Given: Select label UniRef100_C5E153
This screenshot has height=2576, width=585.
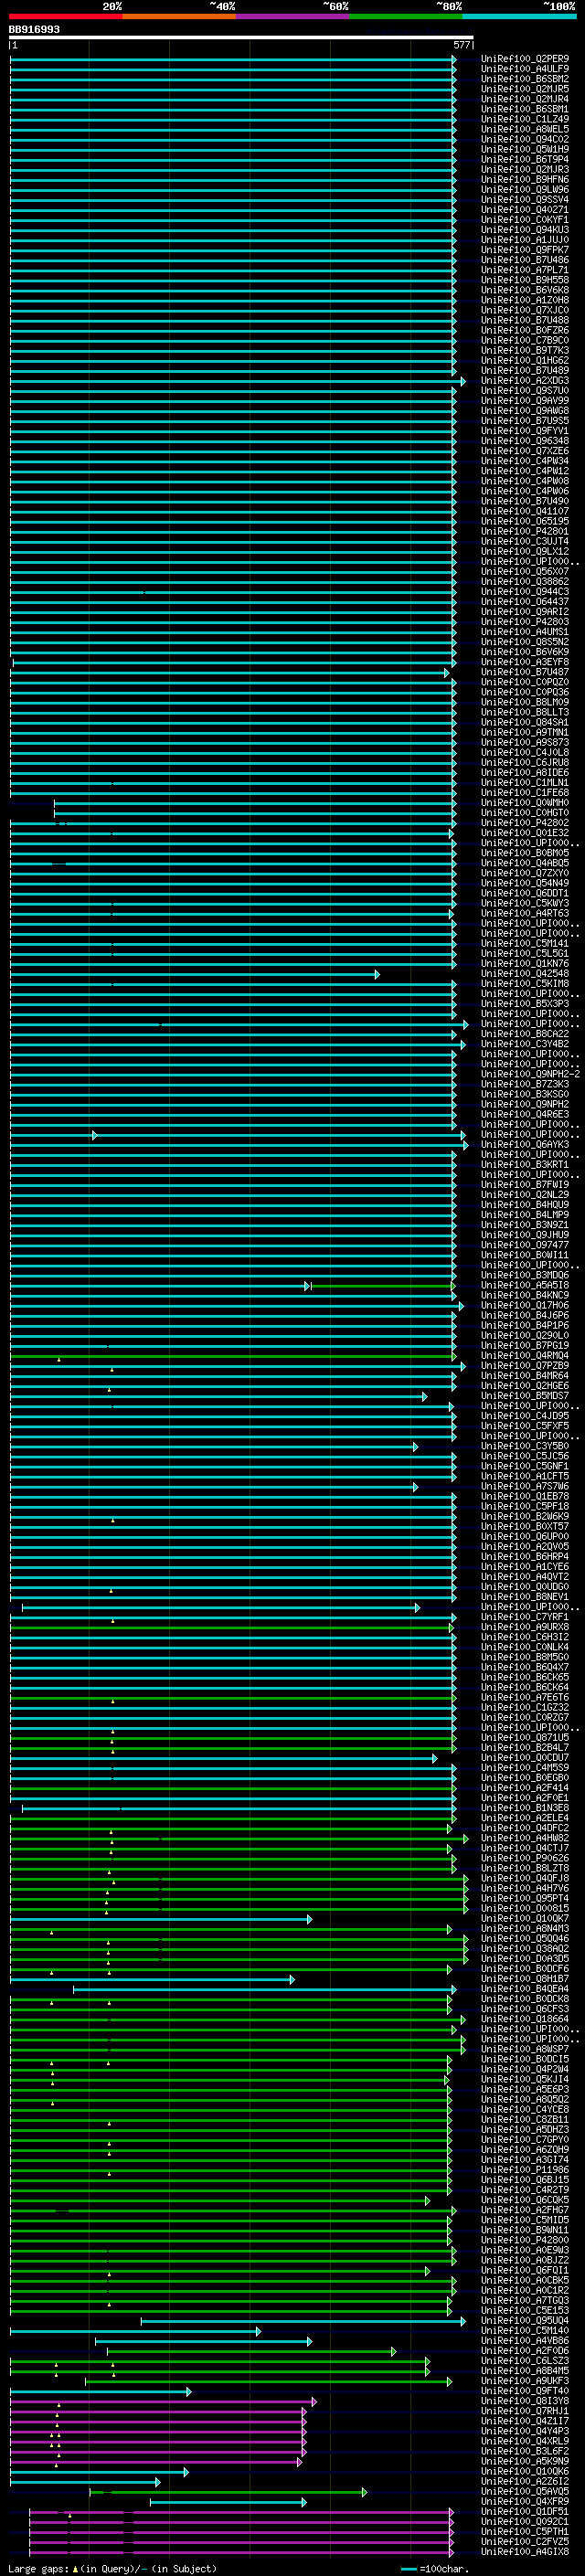Looking at the screenshot, I should click(x=524, y=2310).
